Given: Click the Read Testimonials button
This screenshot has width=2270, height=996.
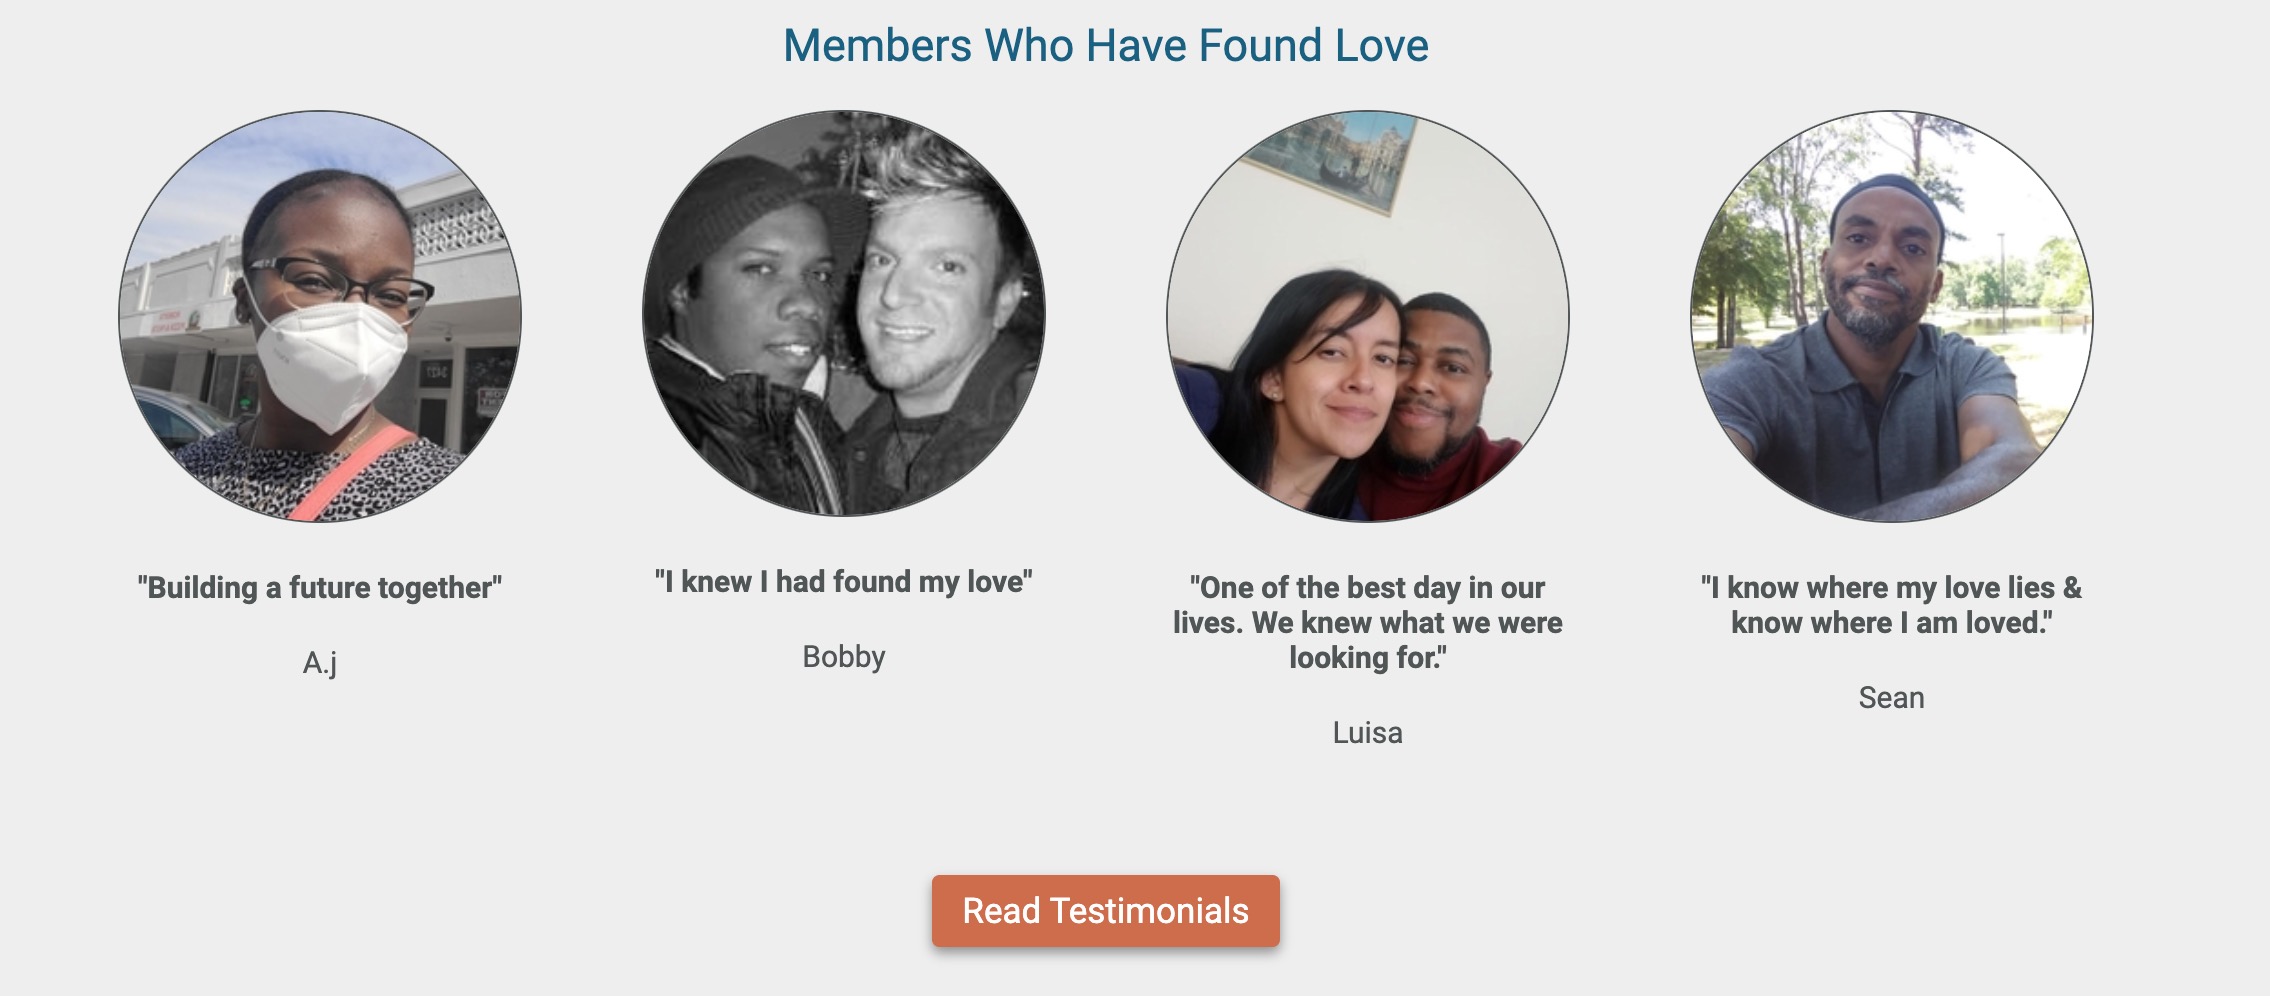Looking at the screenshot, I should tap(1105, 911).
